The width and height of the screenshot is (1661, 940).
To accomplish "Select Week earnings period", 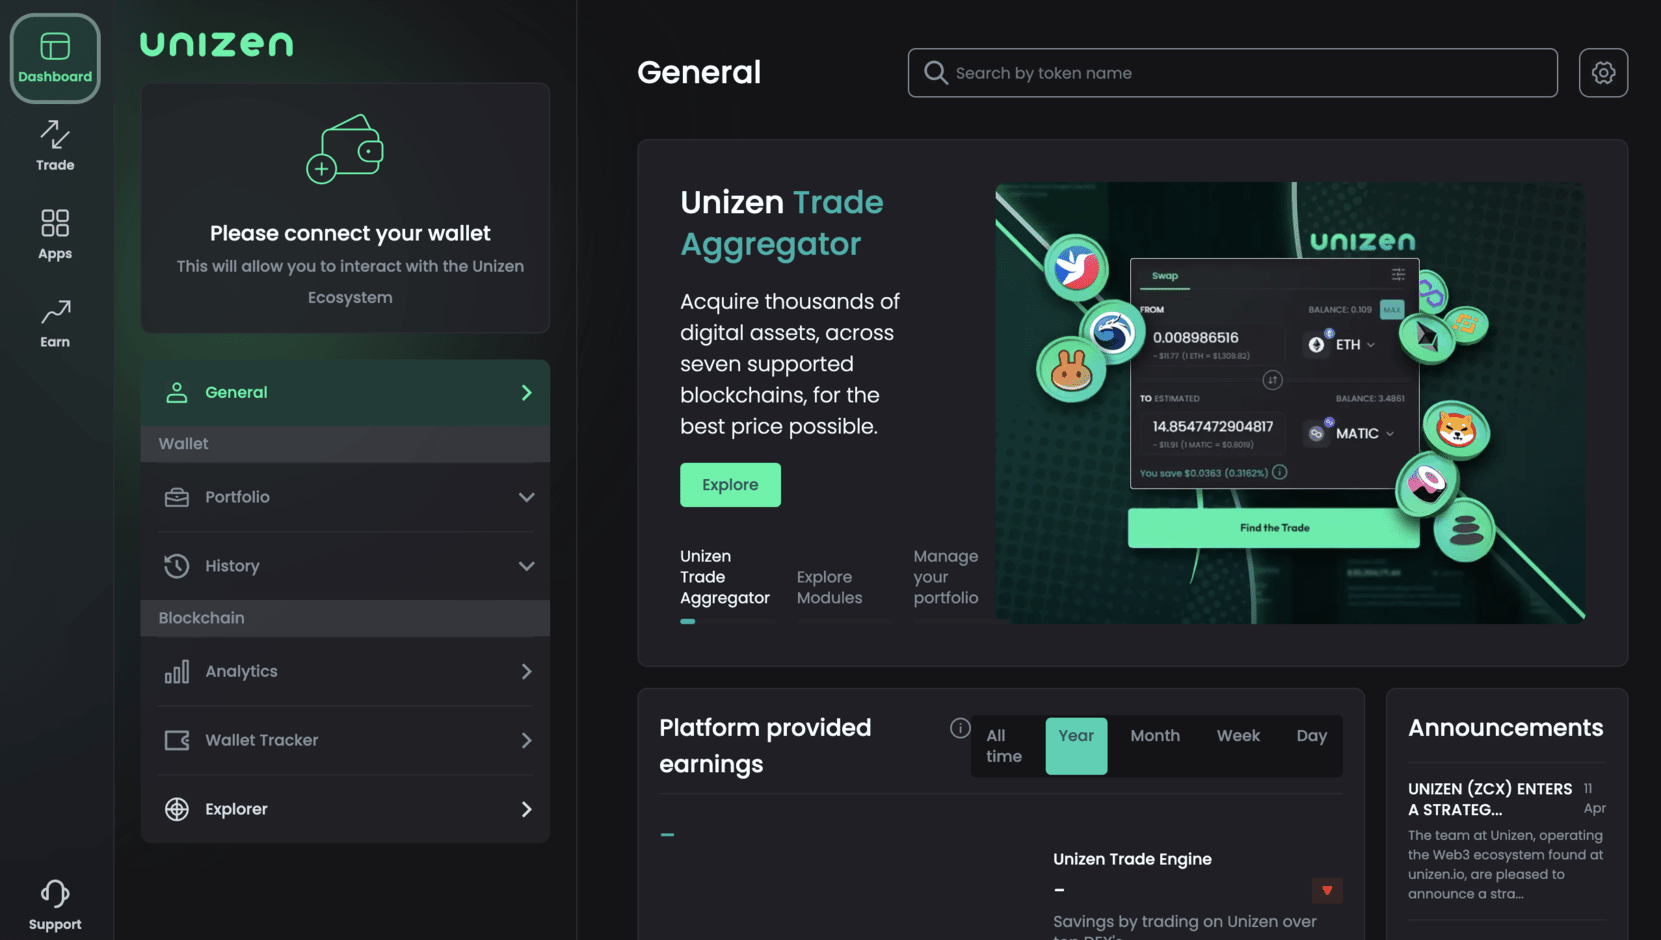I will 1238,736.
